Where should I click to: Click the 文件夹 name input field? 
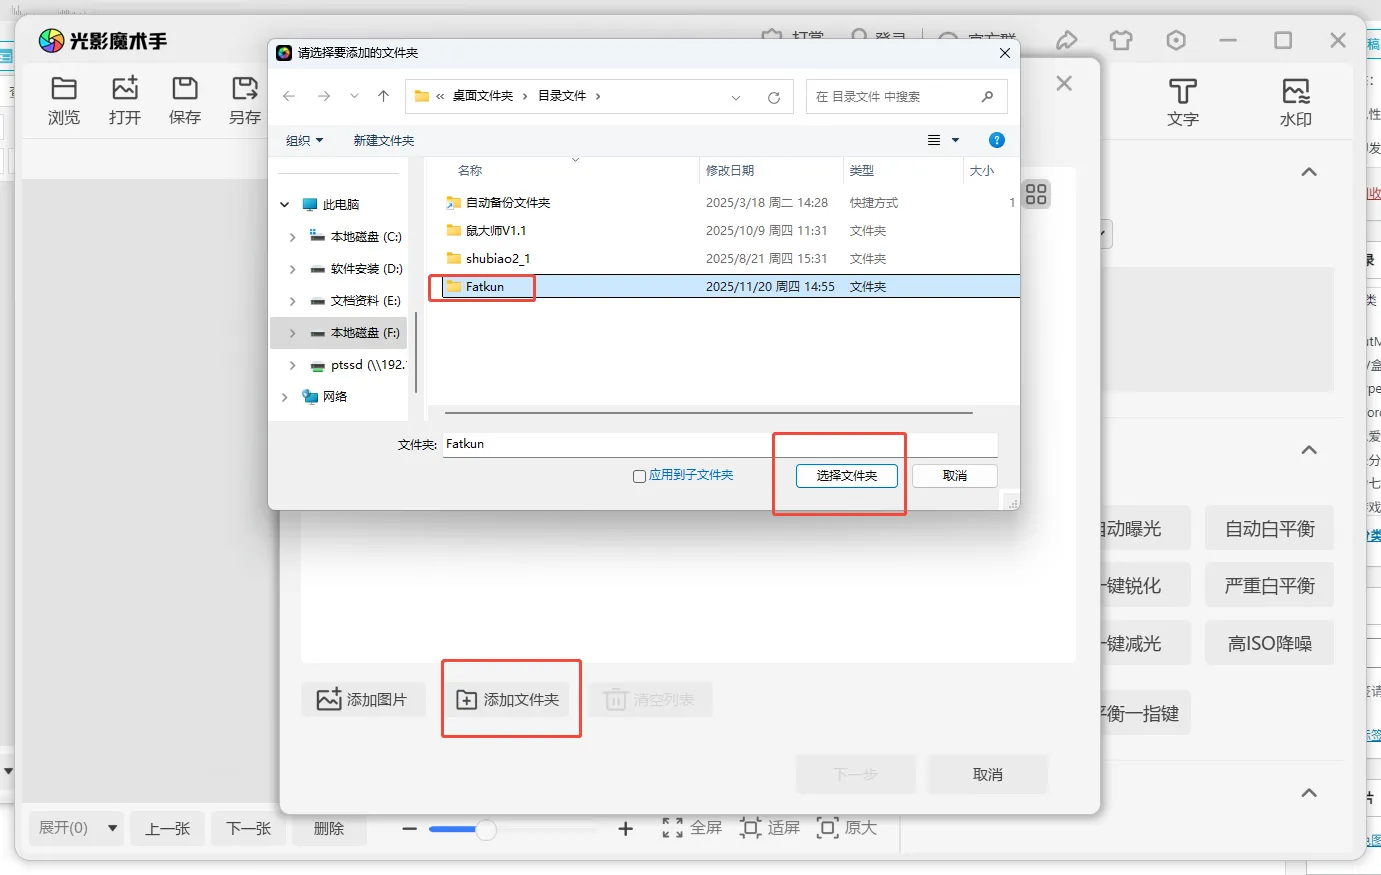(x=720, y=444)
